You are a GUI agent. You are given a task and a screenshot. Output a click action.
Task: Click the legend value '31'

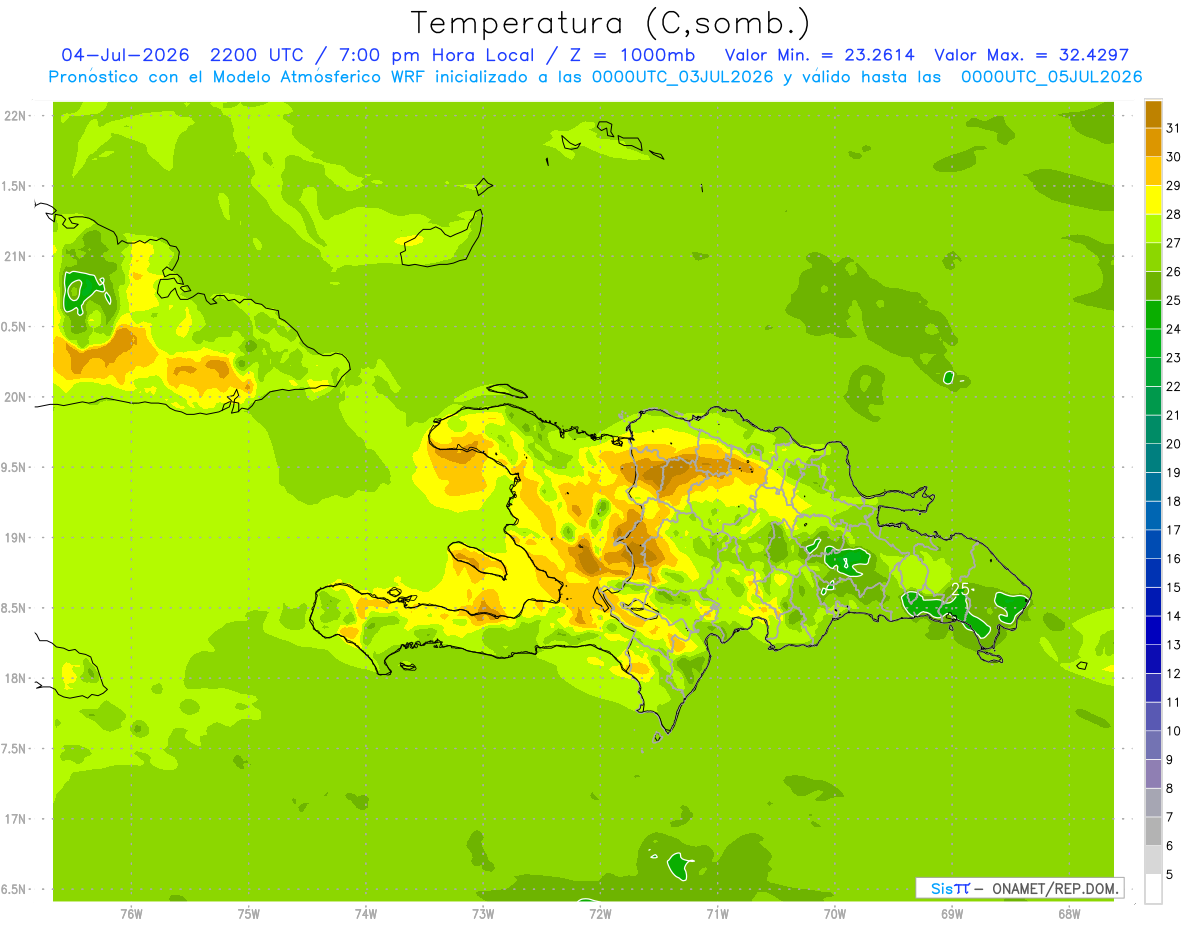click(1173, 128)
